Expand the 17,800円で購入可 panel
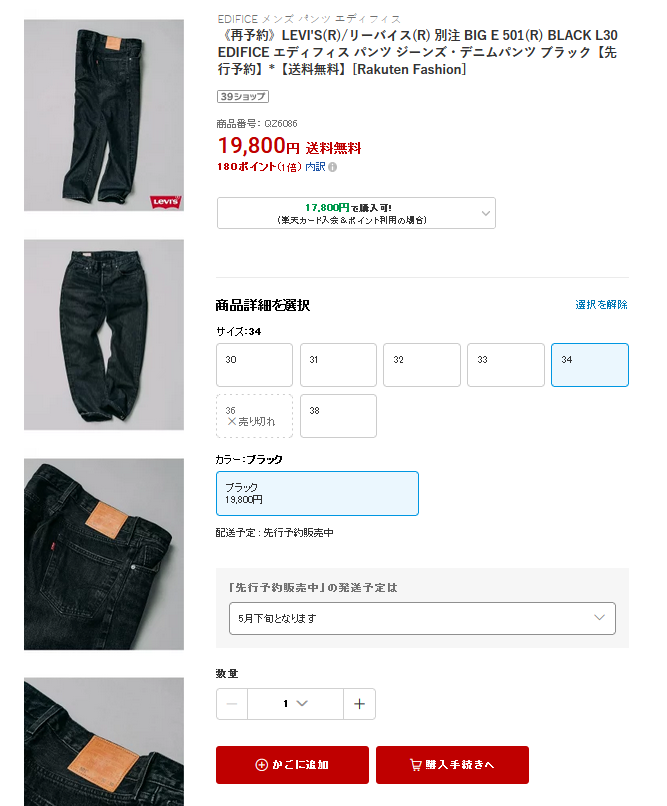 tap(356, 213)
